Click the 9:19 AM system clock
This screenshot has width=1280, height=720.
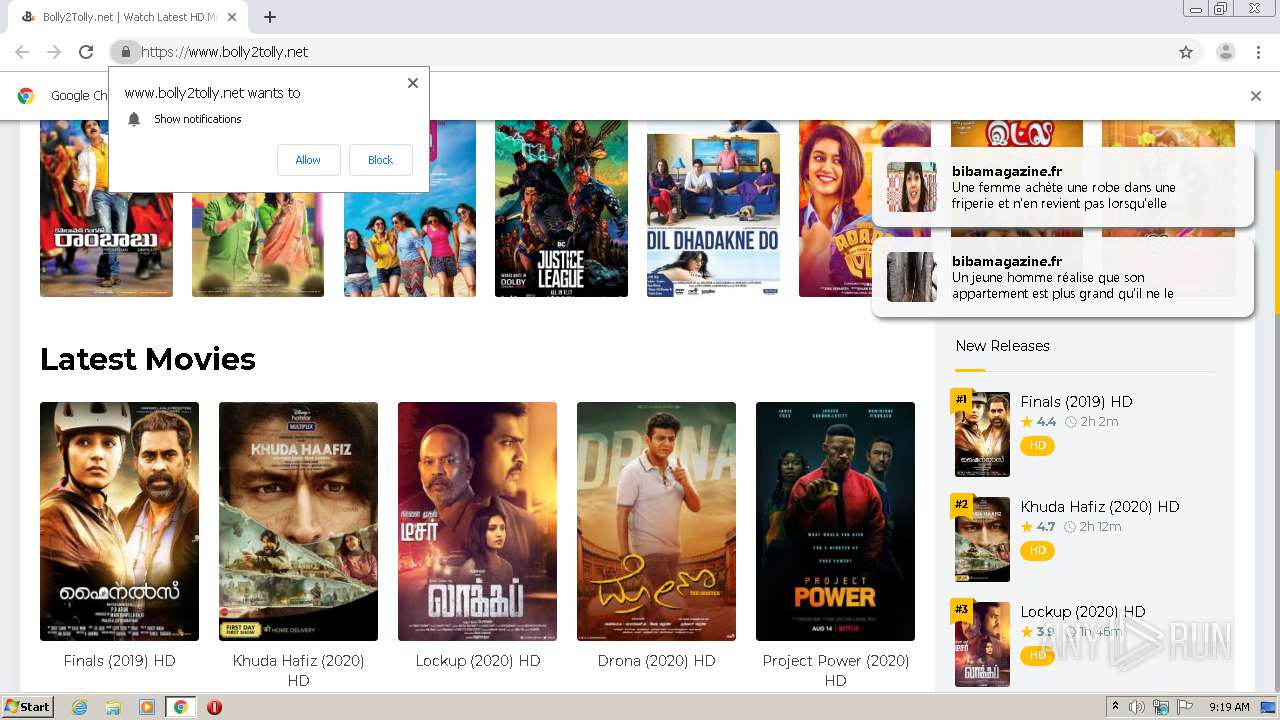1229,707
